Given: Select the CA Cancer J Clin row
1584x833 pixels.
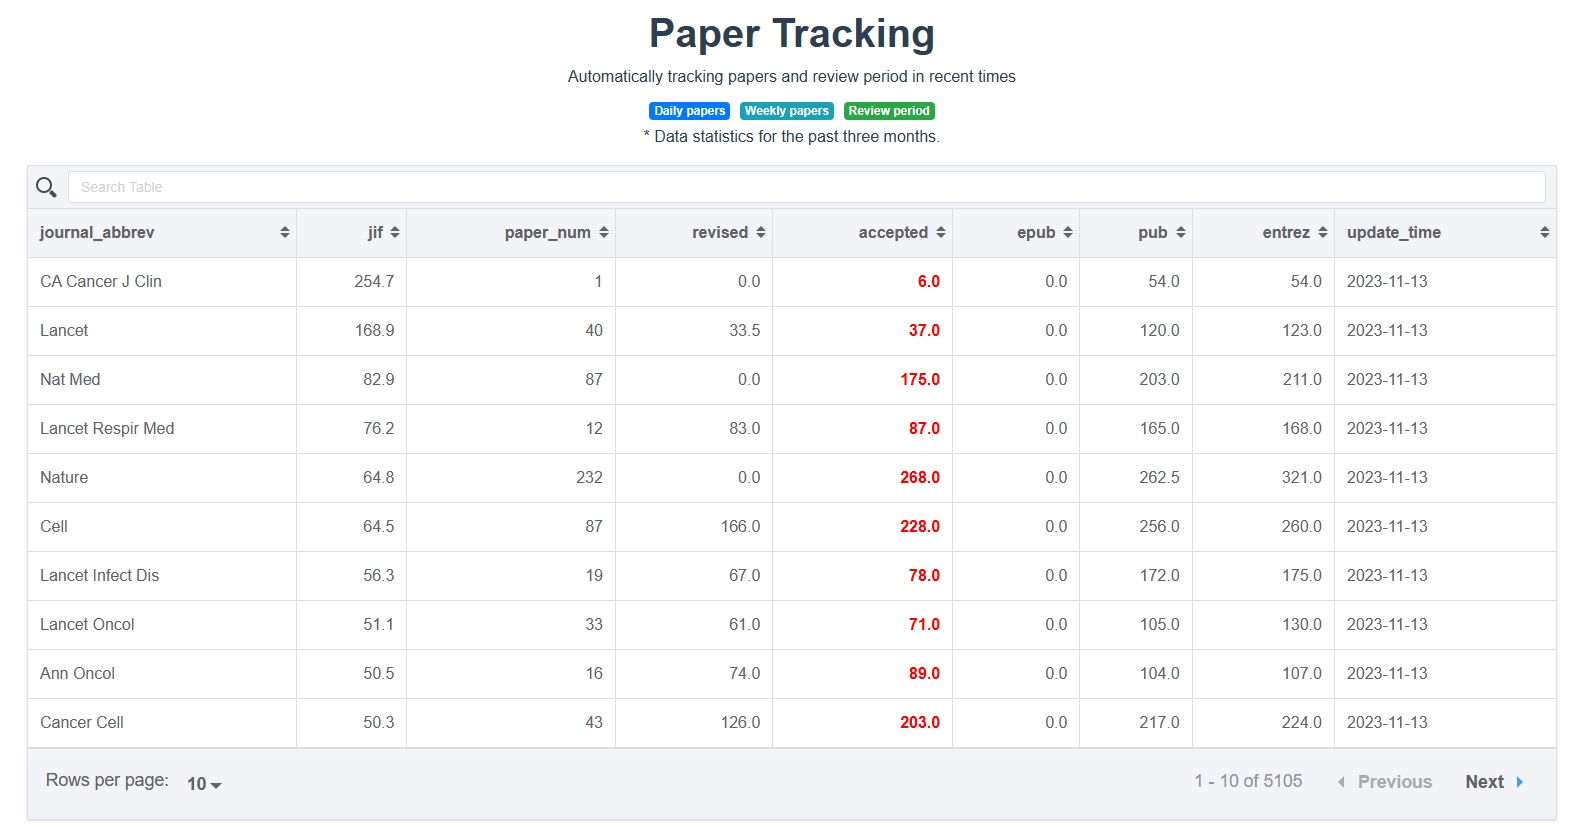Looking at the screenshot, I should (x=792, y=282).
